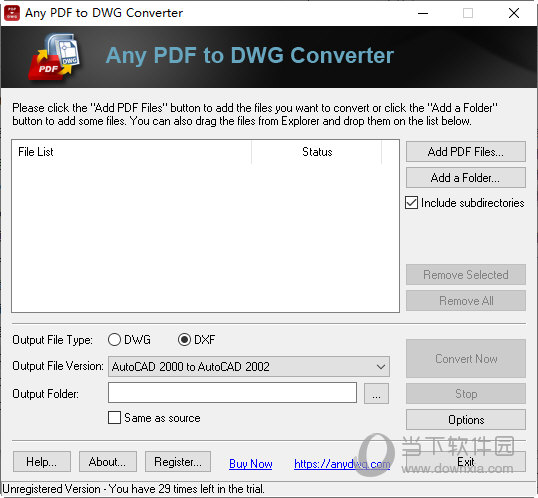Click the Output Folder text field
This screenshot has height=498, width=538.
pyautogui.click(x=232, y=393)
